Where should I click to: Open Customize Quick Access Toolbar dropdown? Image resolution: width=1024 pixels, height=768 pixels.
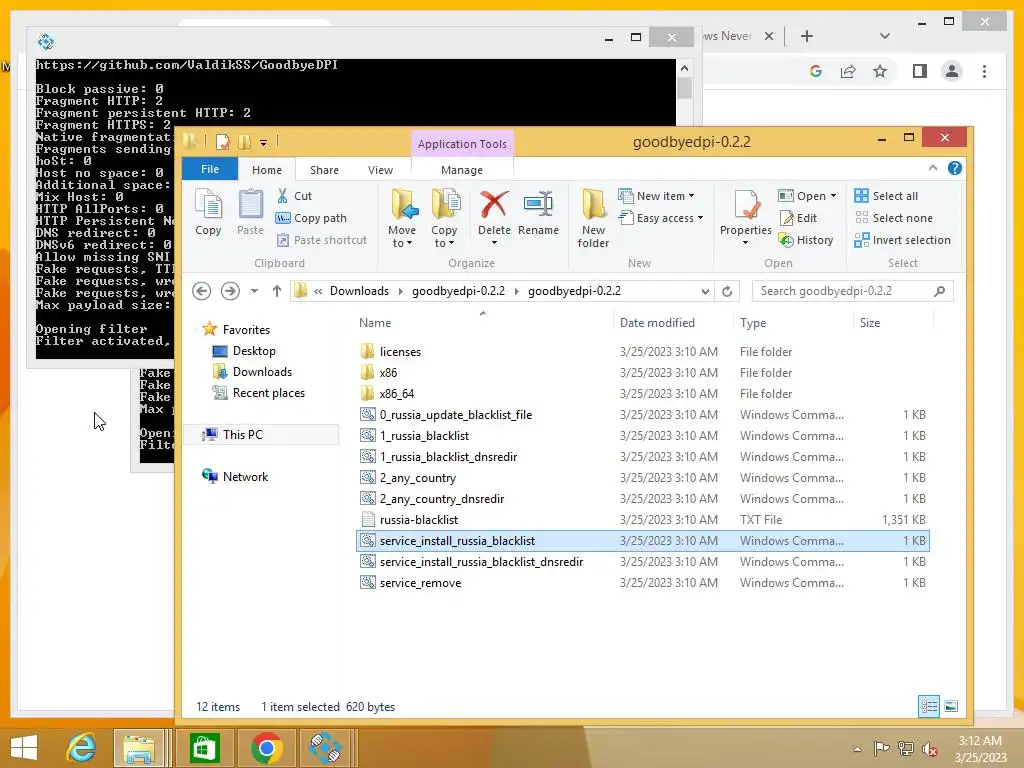click(263, 142)
